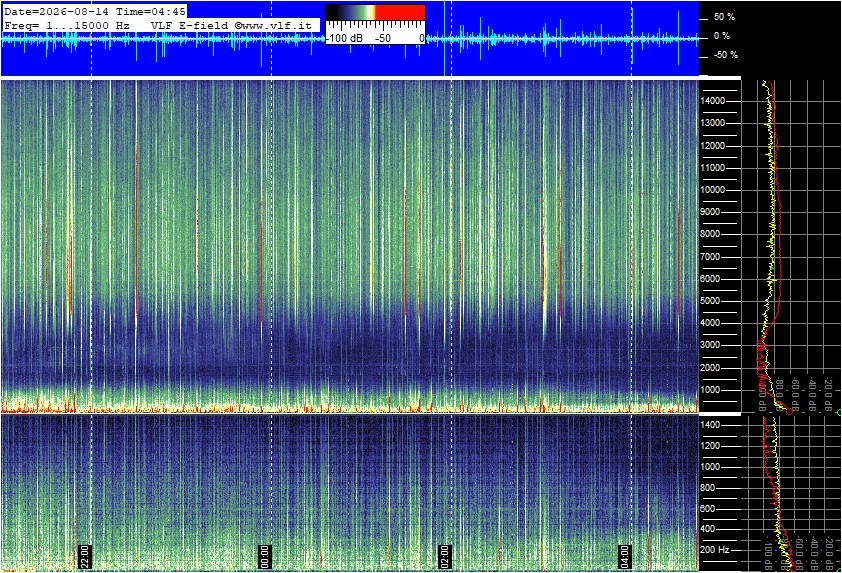Click the Time=04:45 header text
This screenshot has width=842, height=573.
151,12
